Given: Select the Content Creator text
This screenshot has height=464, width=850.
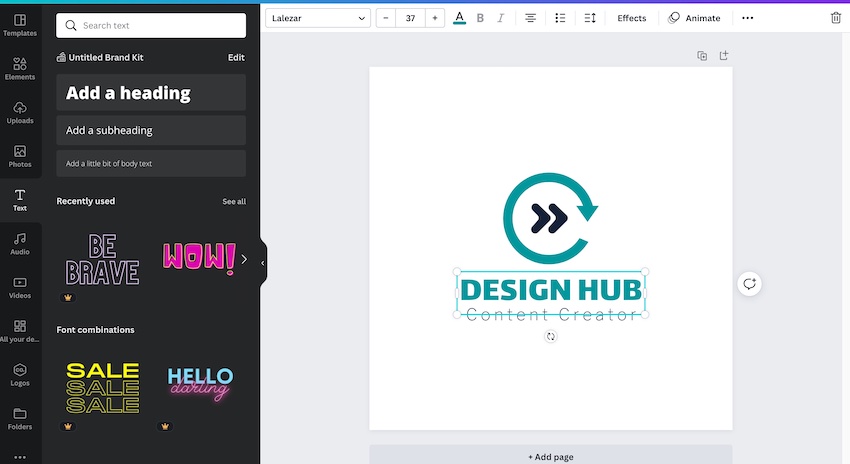Looking at the screenshot, I should tap(551, 315).
